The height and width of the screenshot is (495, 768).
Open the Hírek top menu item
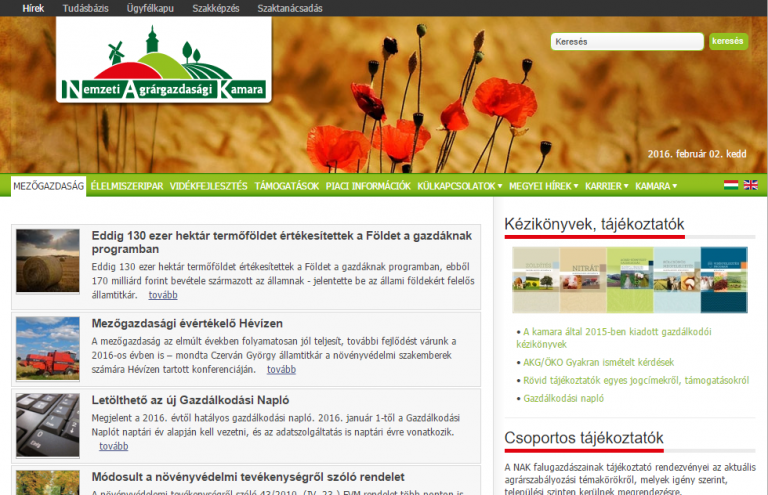[33, 8]
